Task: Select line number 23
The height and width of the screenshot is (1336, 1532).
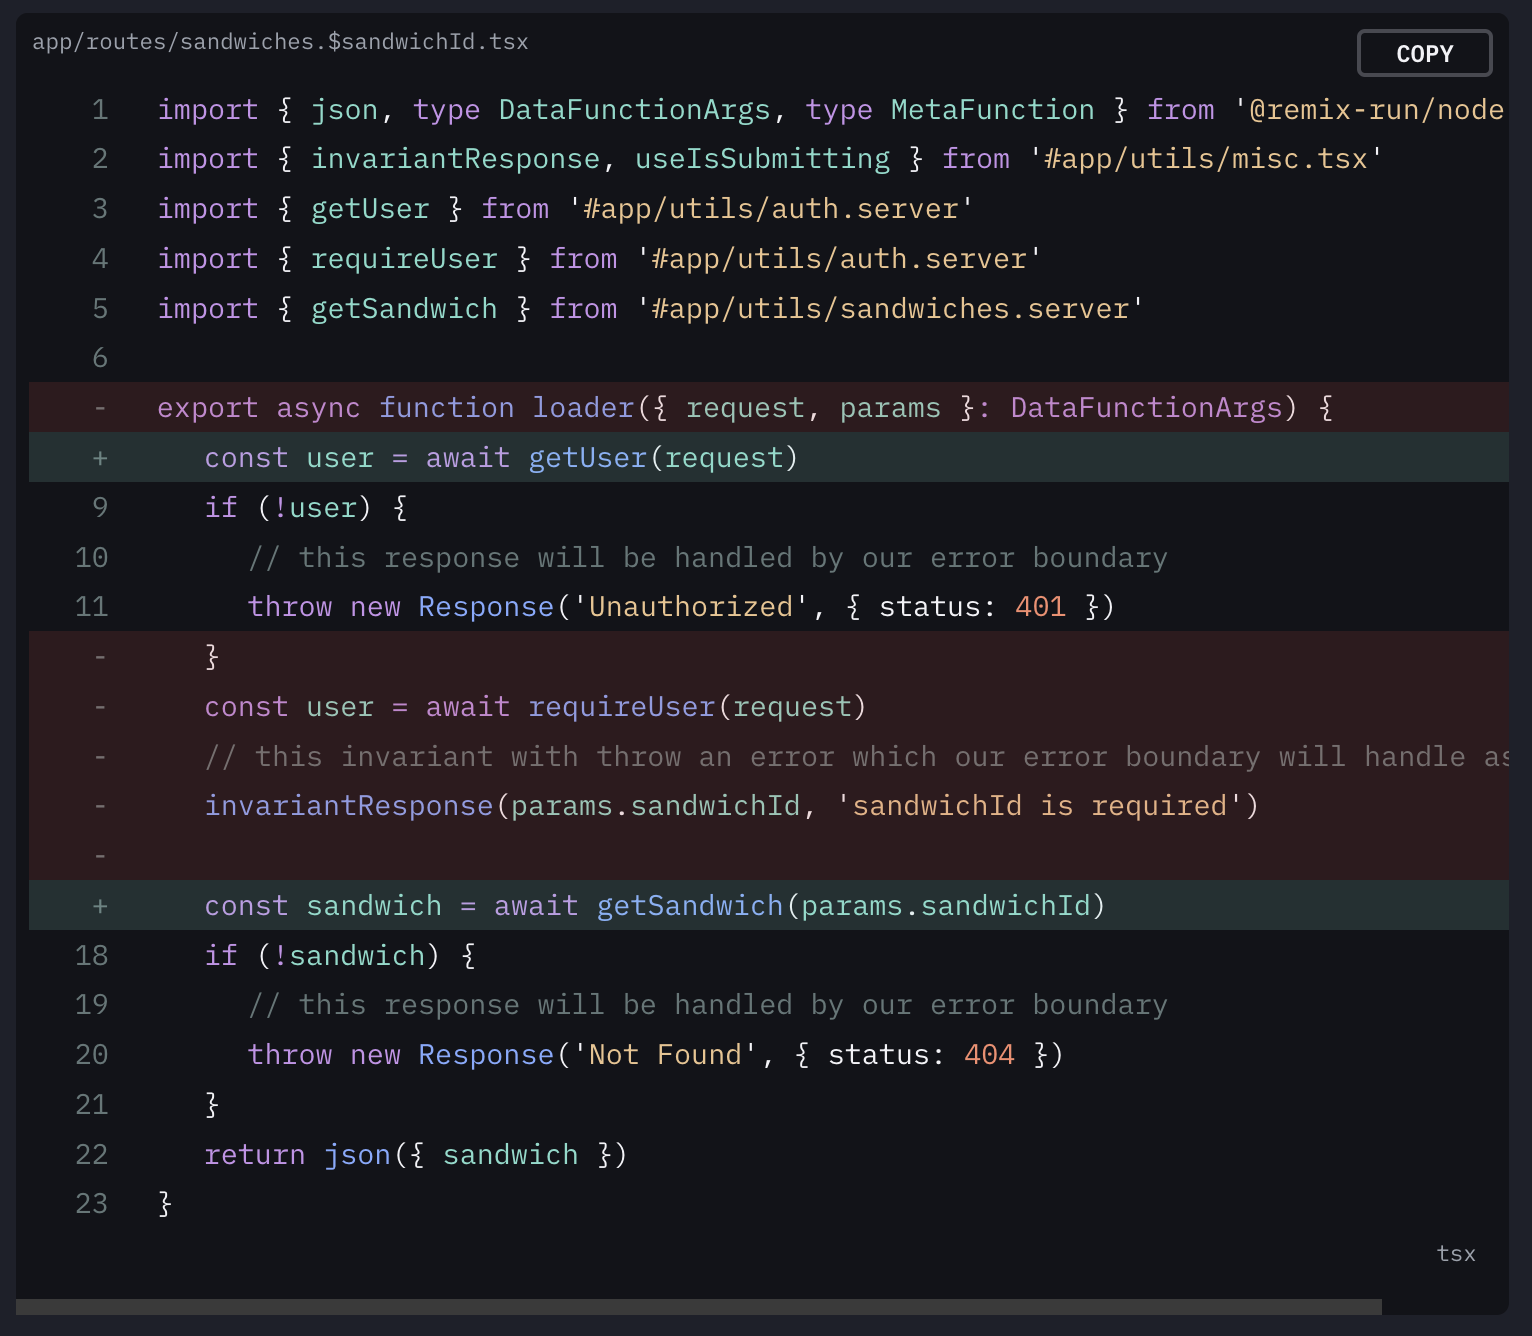Action: pyautogui.click(x=90, y=1204)
